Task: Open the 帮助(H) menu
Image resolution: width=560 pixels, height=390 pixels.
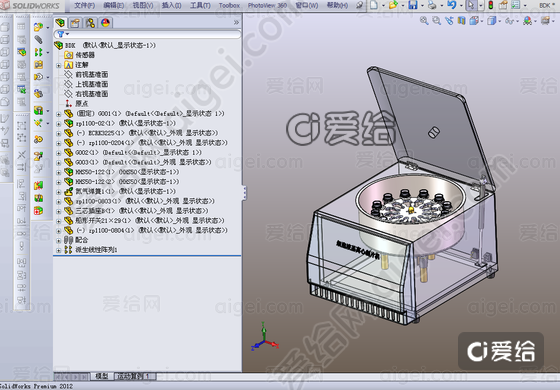Action: [337, 5]
